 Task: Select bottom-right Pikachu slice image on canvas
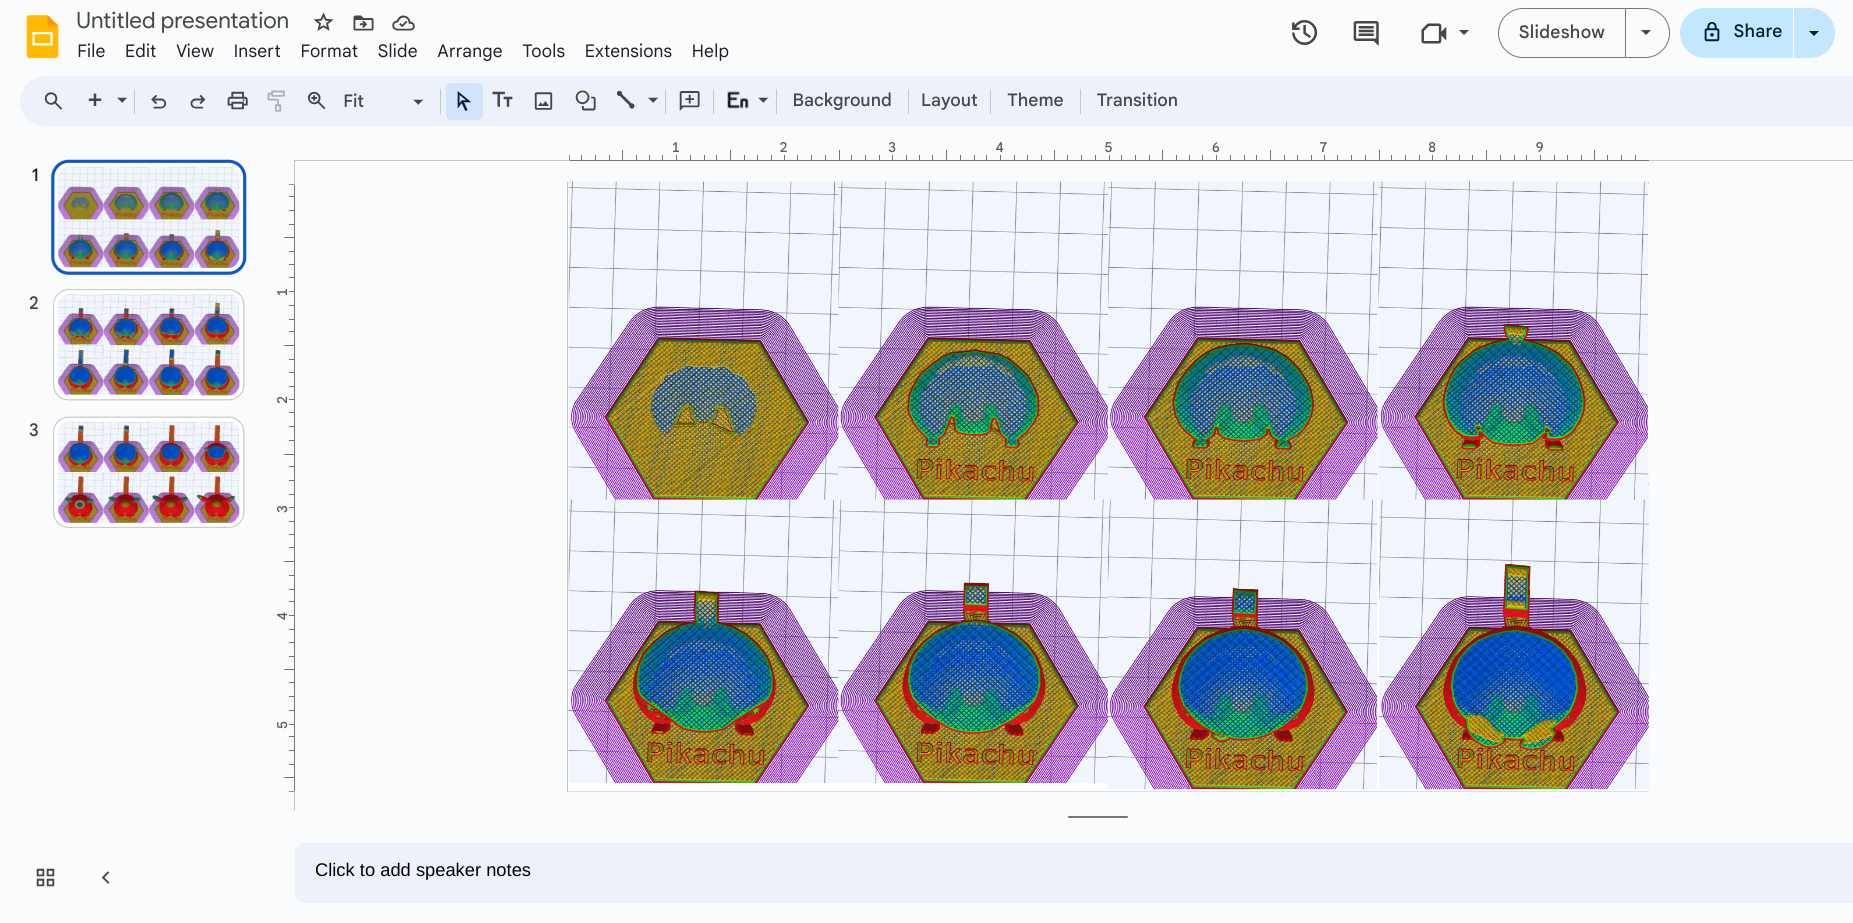1514,645
